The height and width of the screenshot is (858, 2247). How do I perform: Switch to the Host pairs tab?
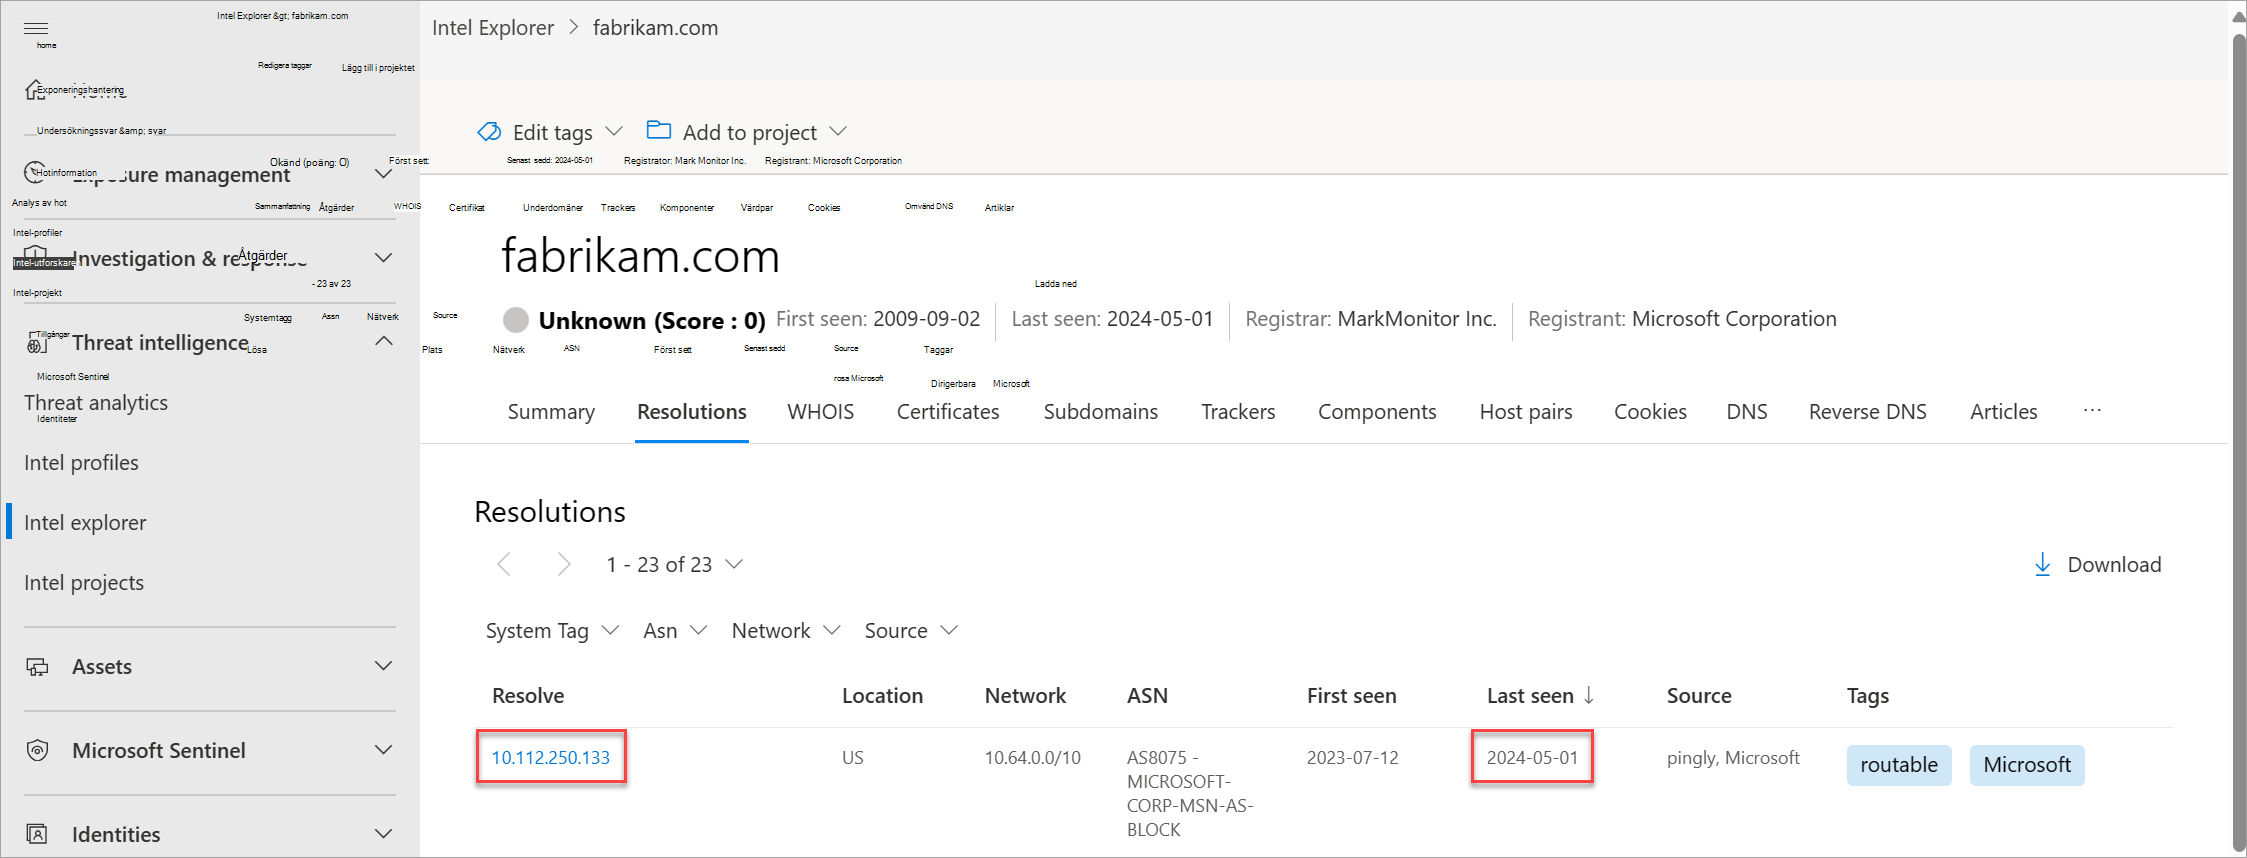1526,412
